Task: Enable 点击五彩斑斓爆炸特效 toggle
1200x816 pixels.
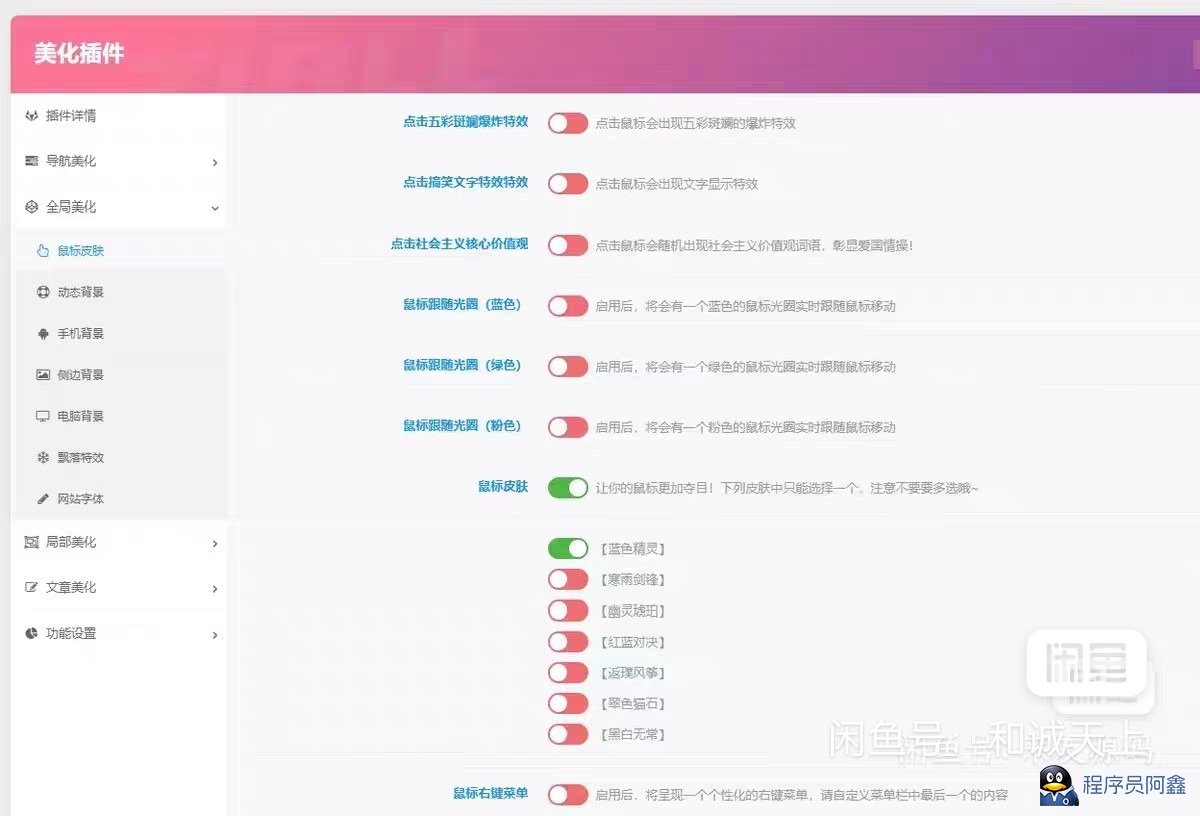Action: click(x=567, y=123)
